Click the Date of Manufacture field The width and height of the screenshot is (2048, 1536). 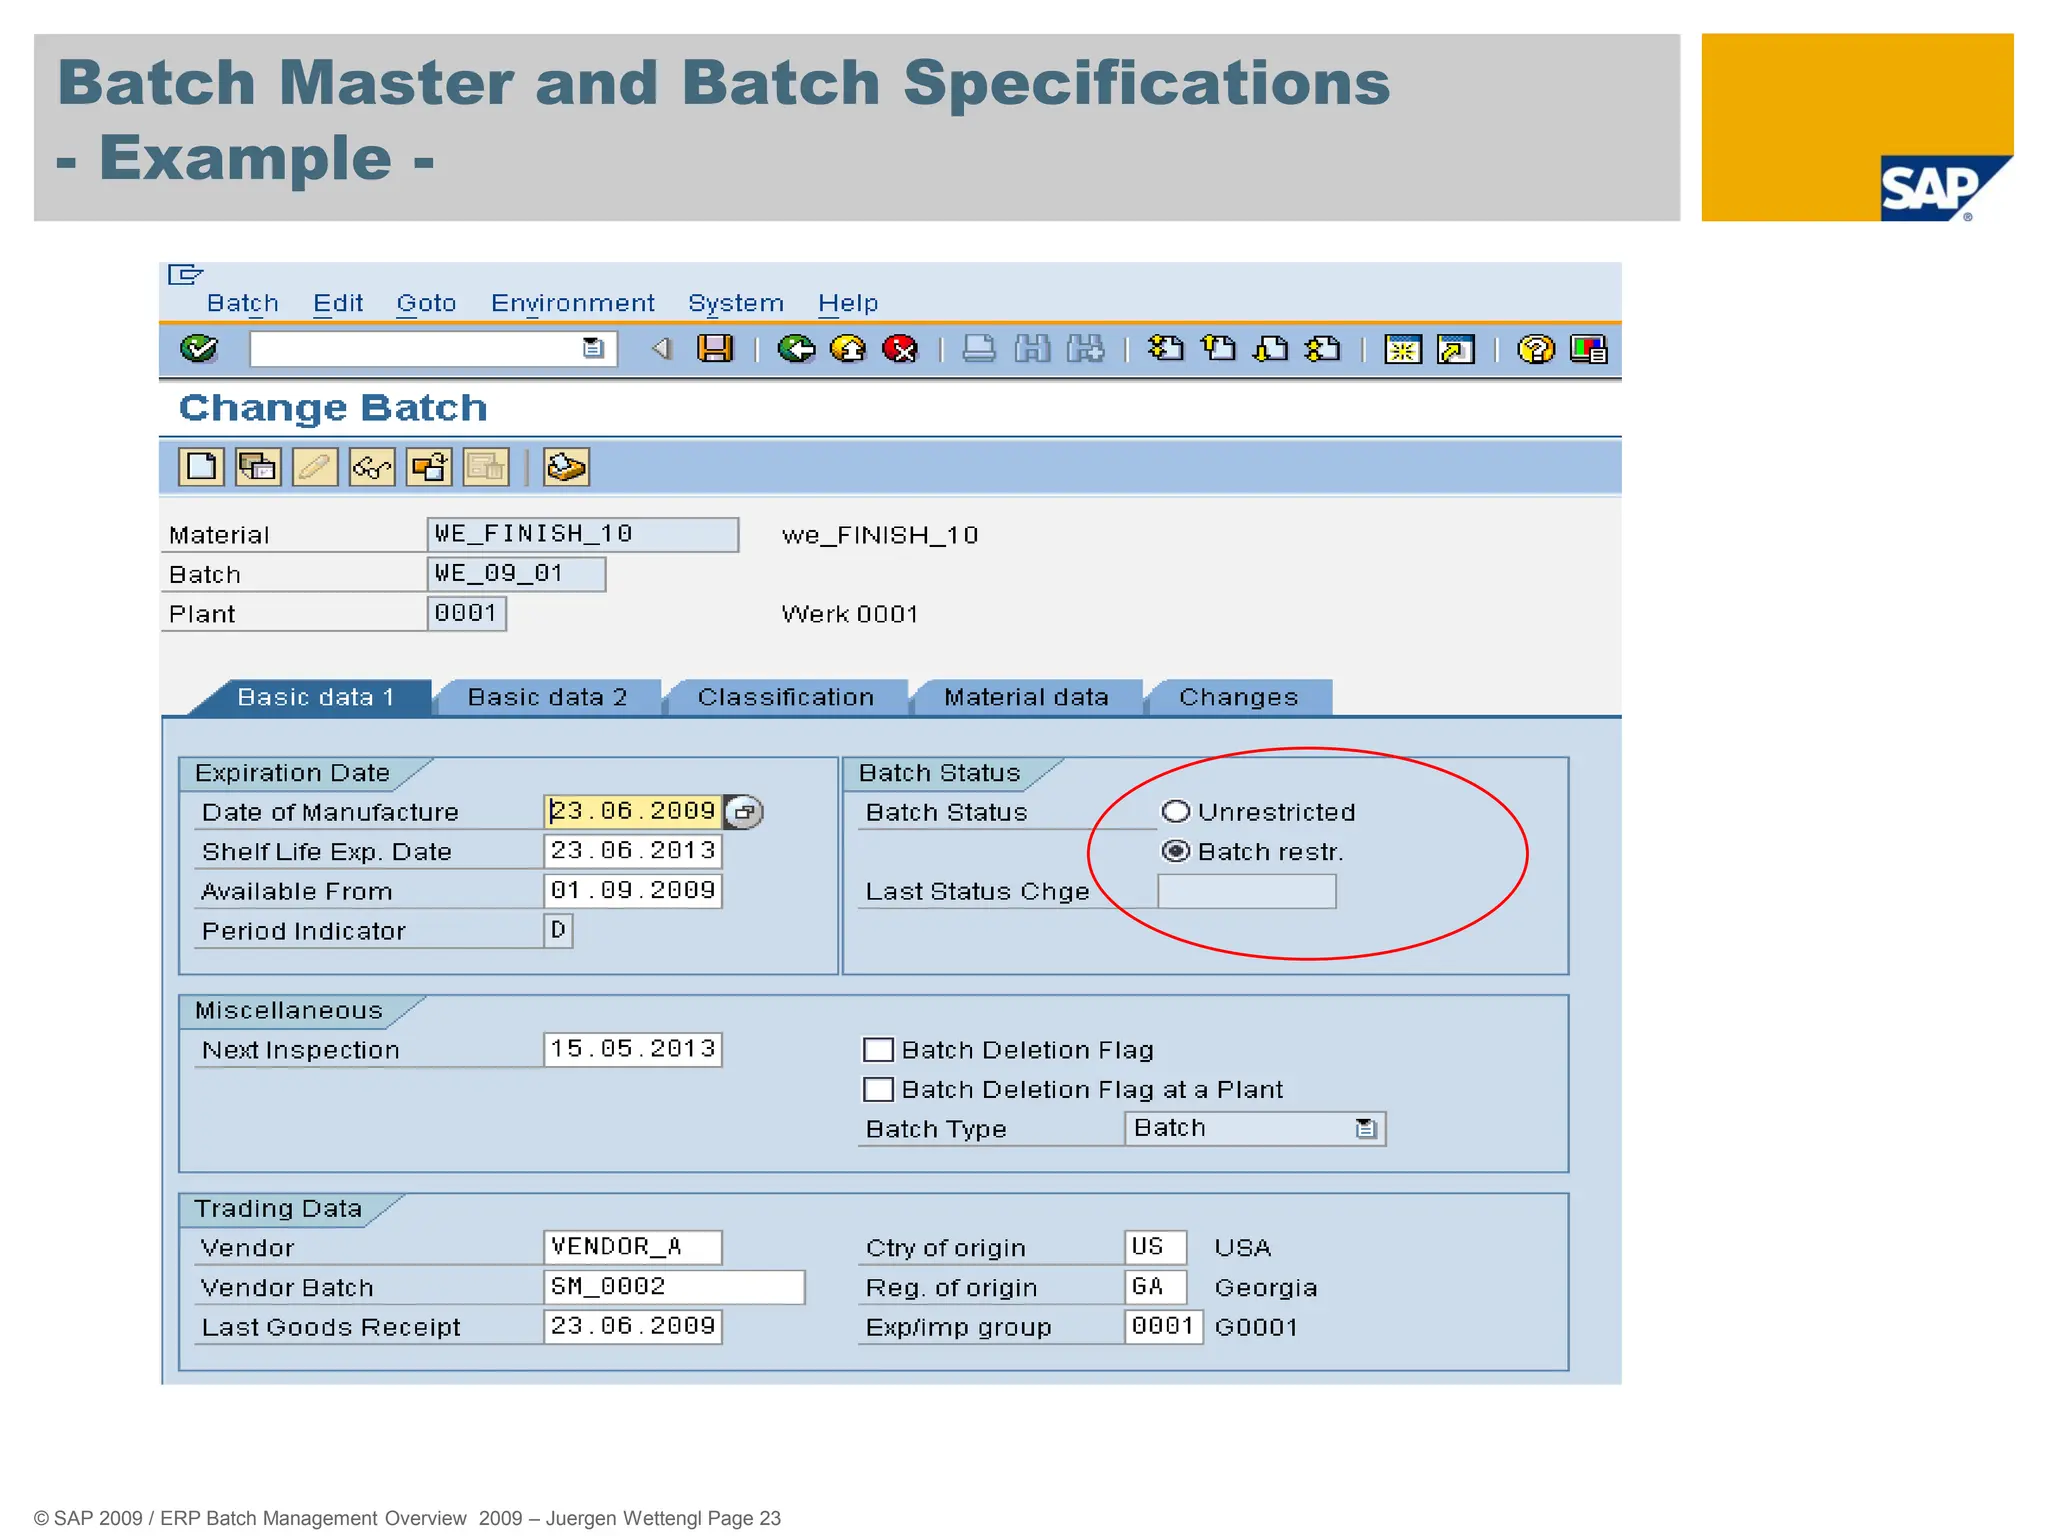633,811
